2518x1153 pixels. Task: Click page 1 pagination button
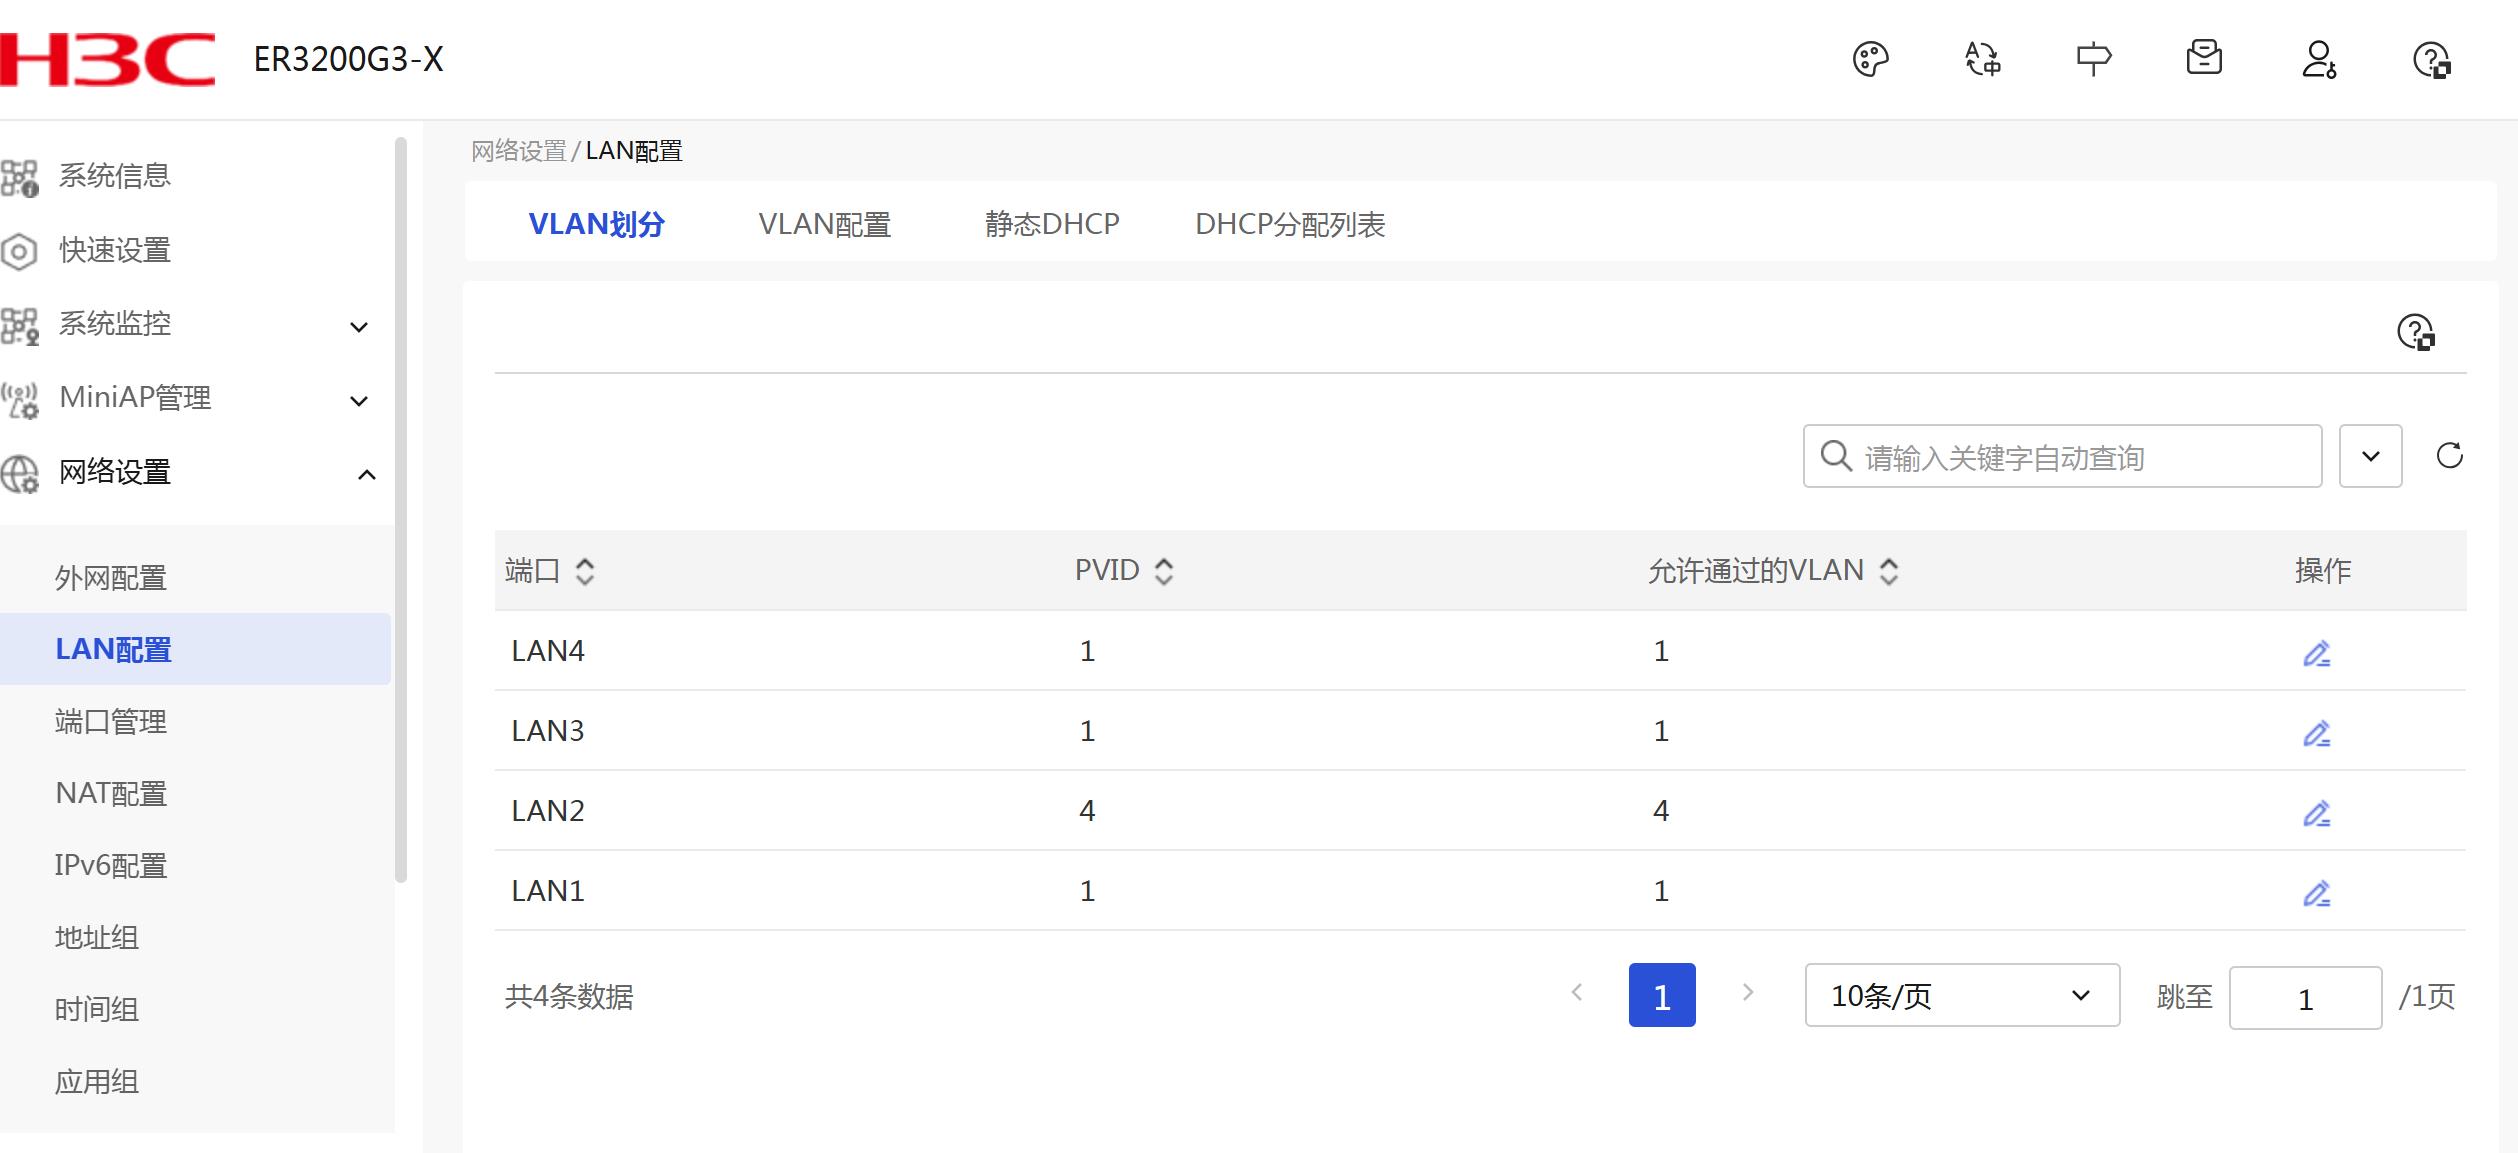1661,995
